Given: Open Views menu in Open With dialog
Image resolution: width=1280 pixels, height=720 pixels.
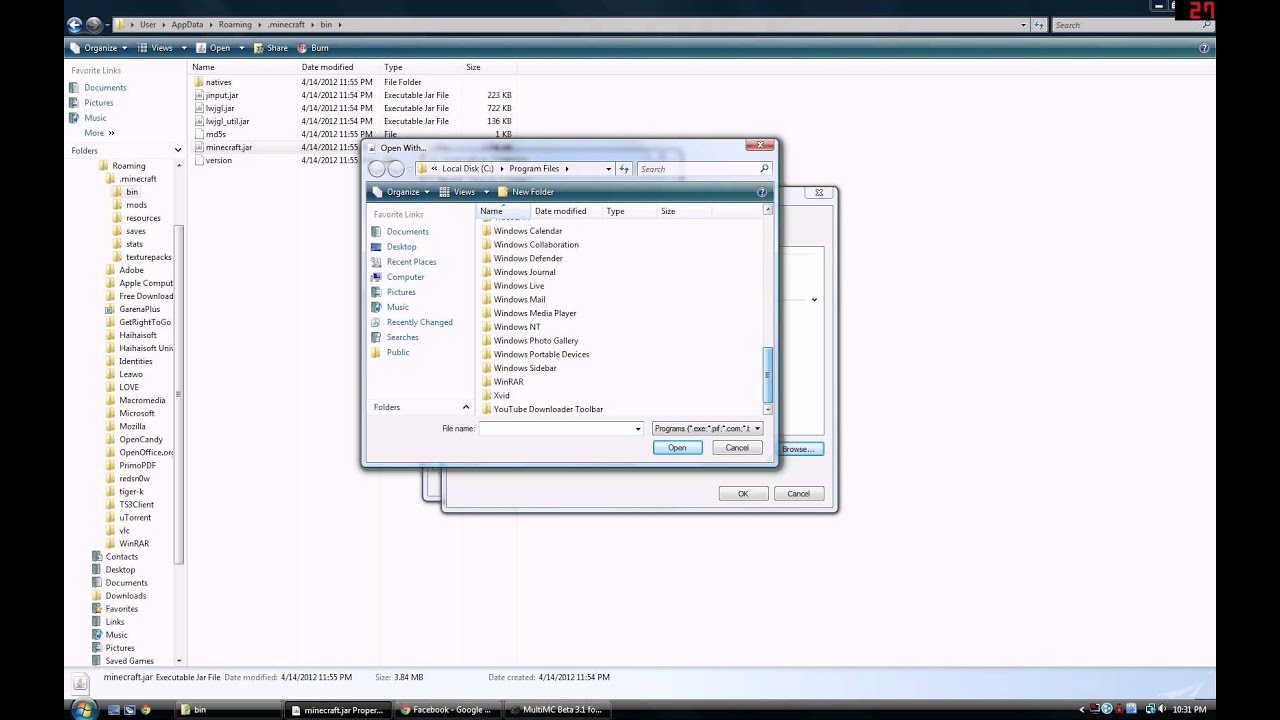Looking at the screenshot, I should (x=464, y=192).
